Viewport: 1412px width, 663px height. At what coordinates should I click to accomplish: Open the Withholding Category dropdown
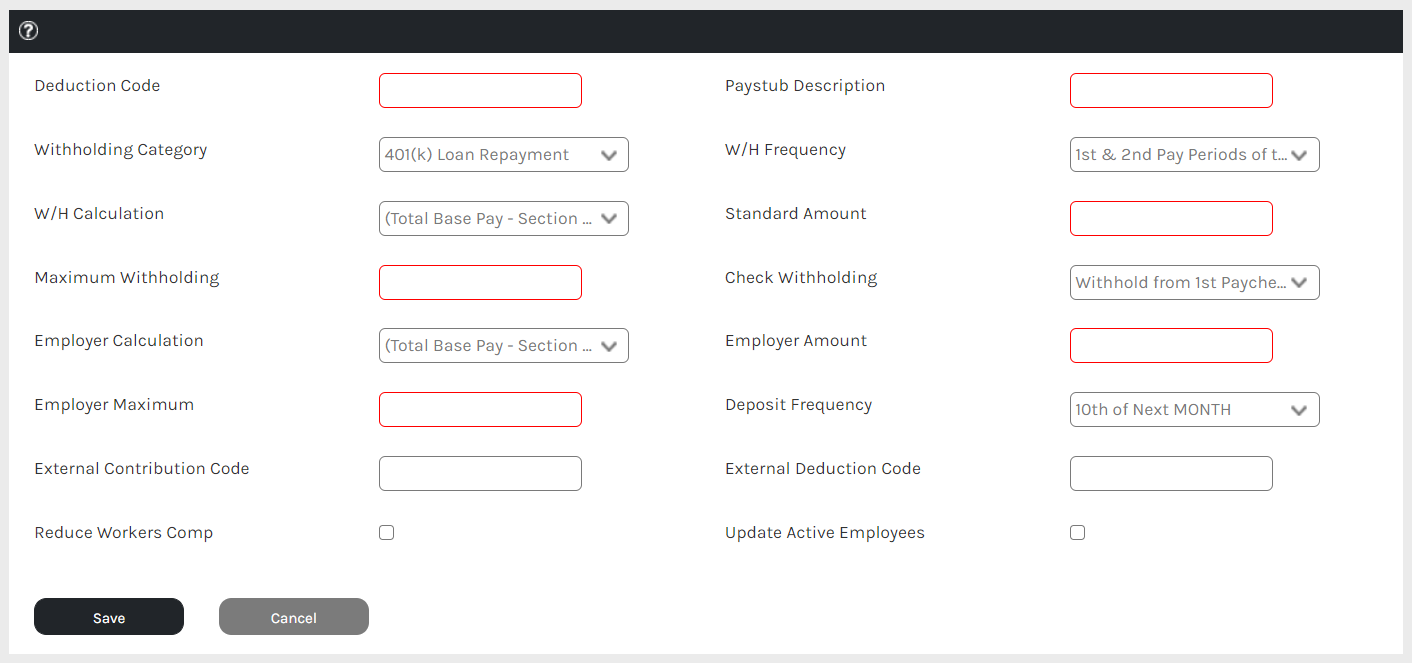(x=504, y=154)
